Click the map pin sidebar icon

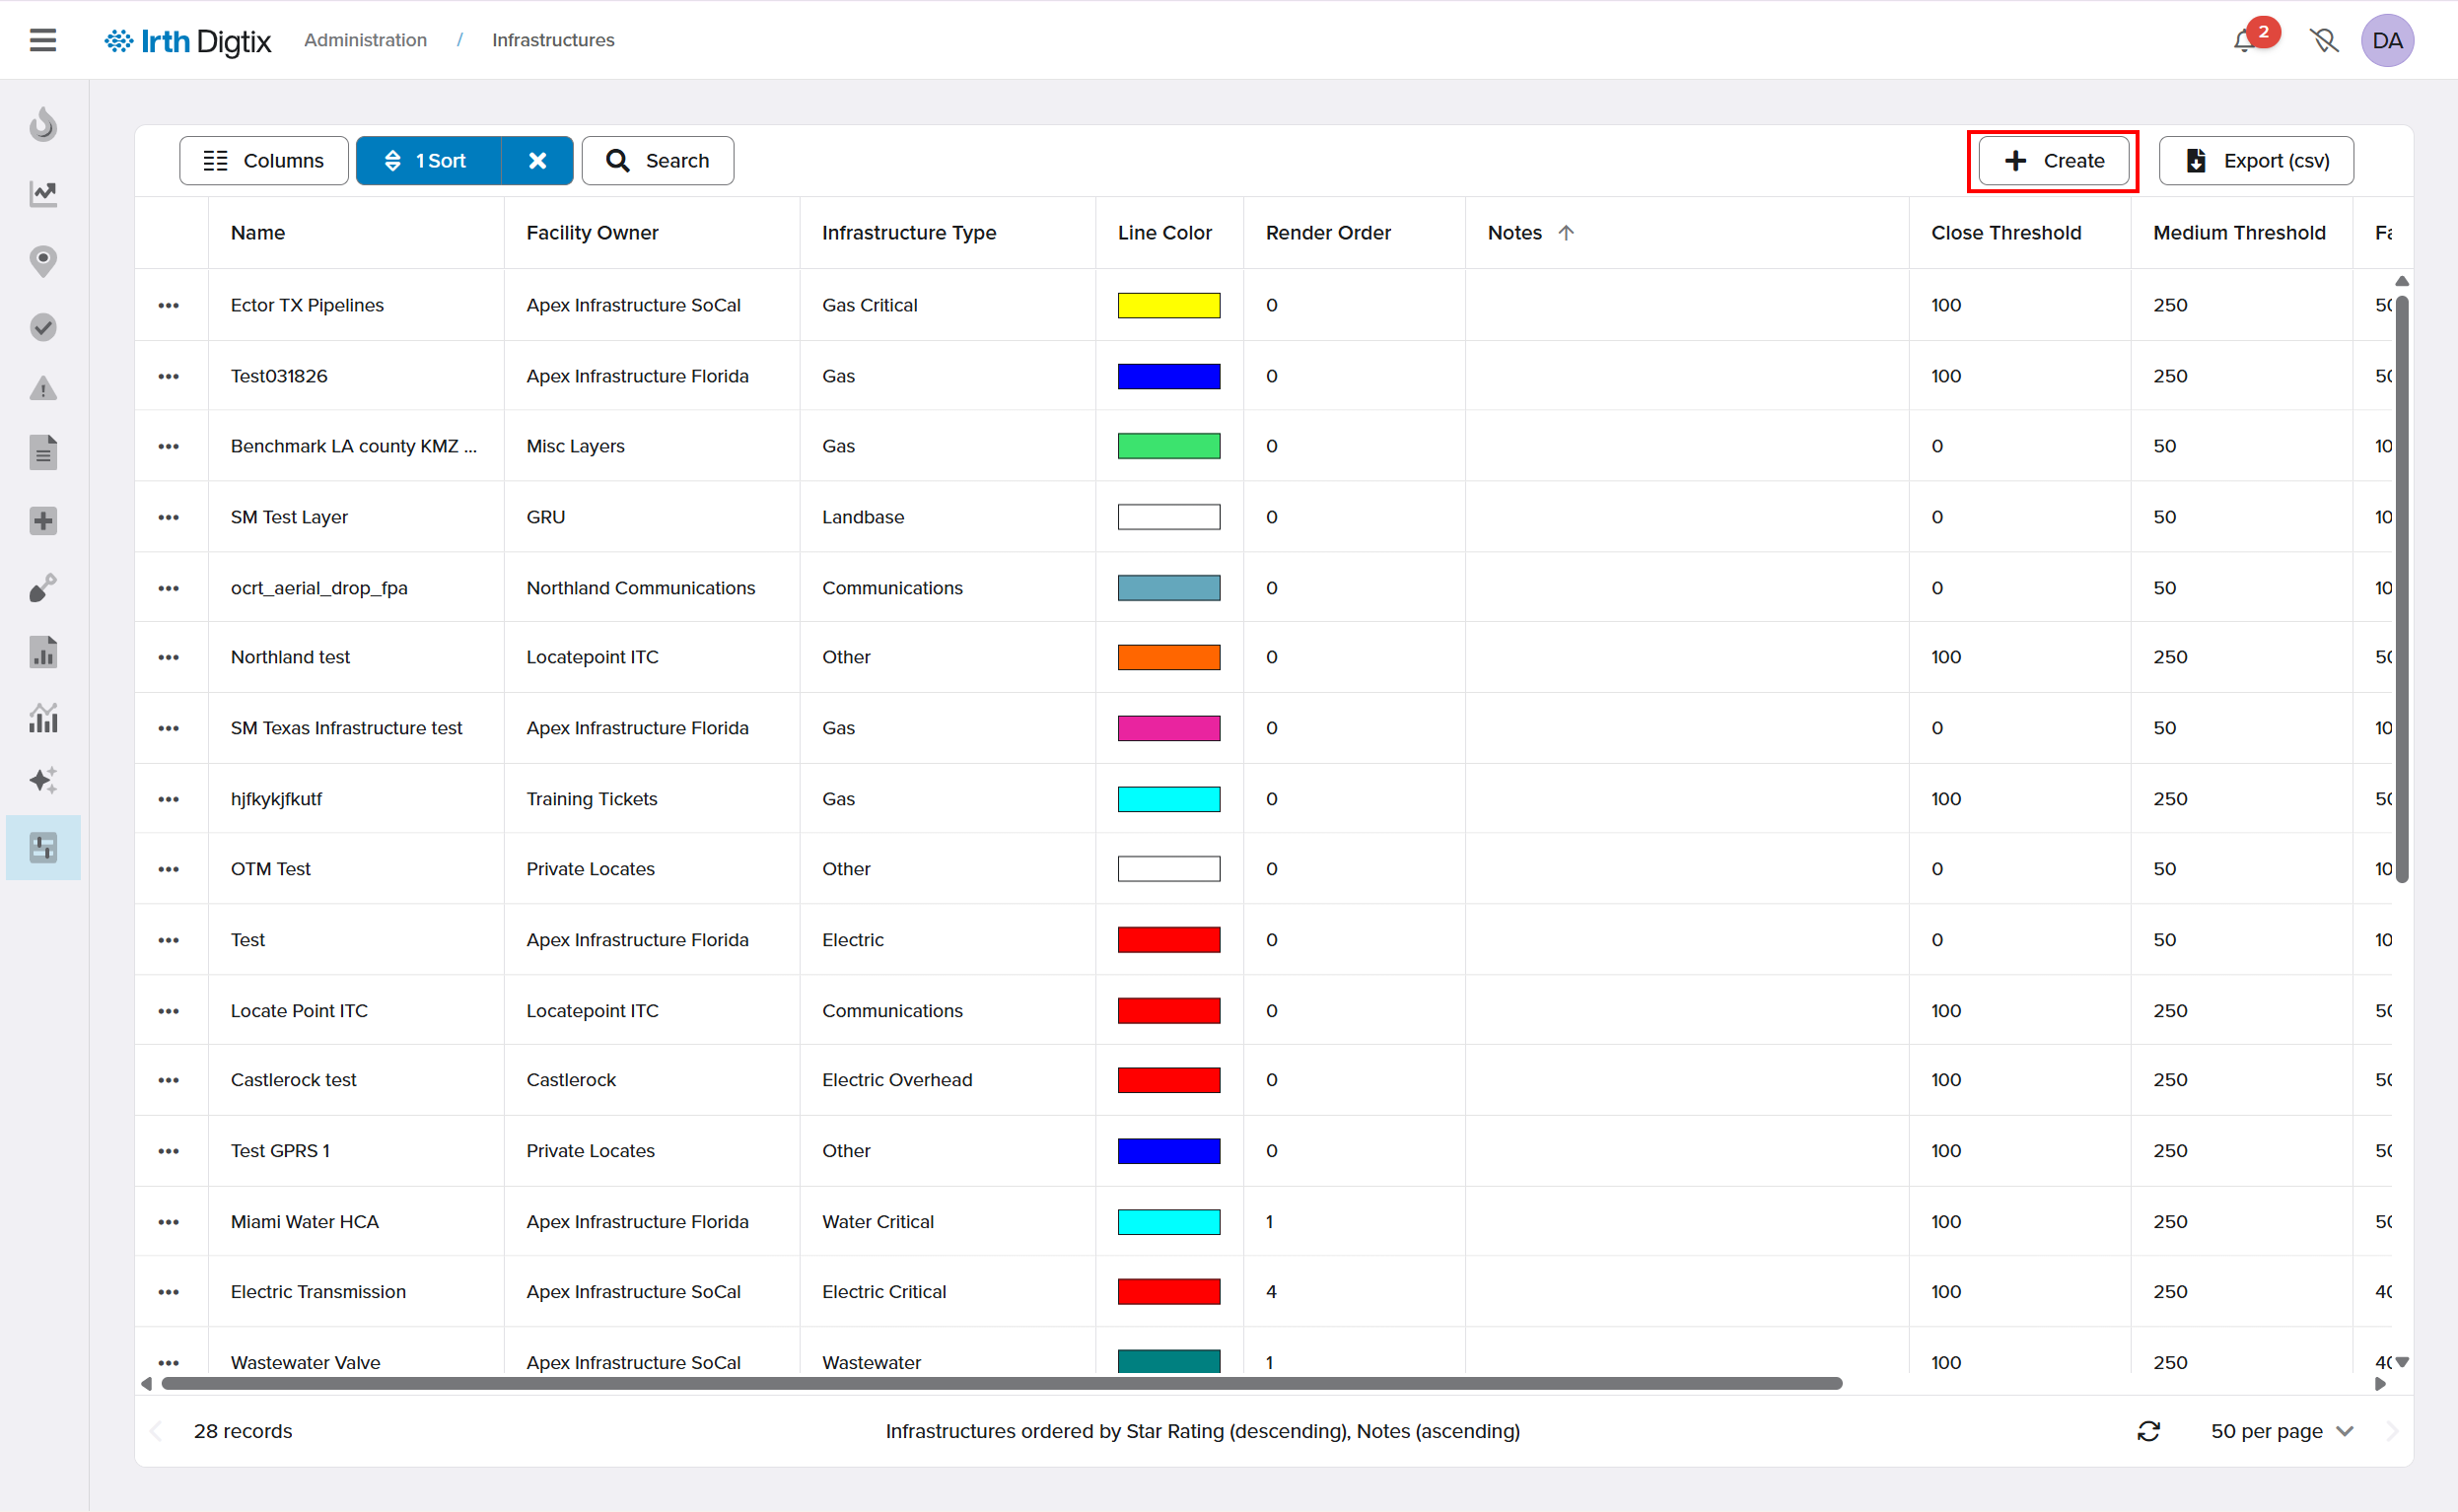point(43,261)
